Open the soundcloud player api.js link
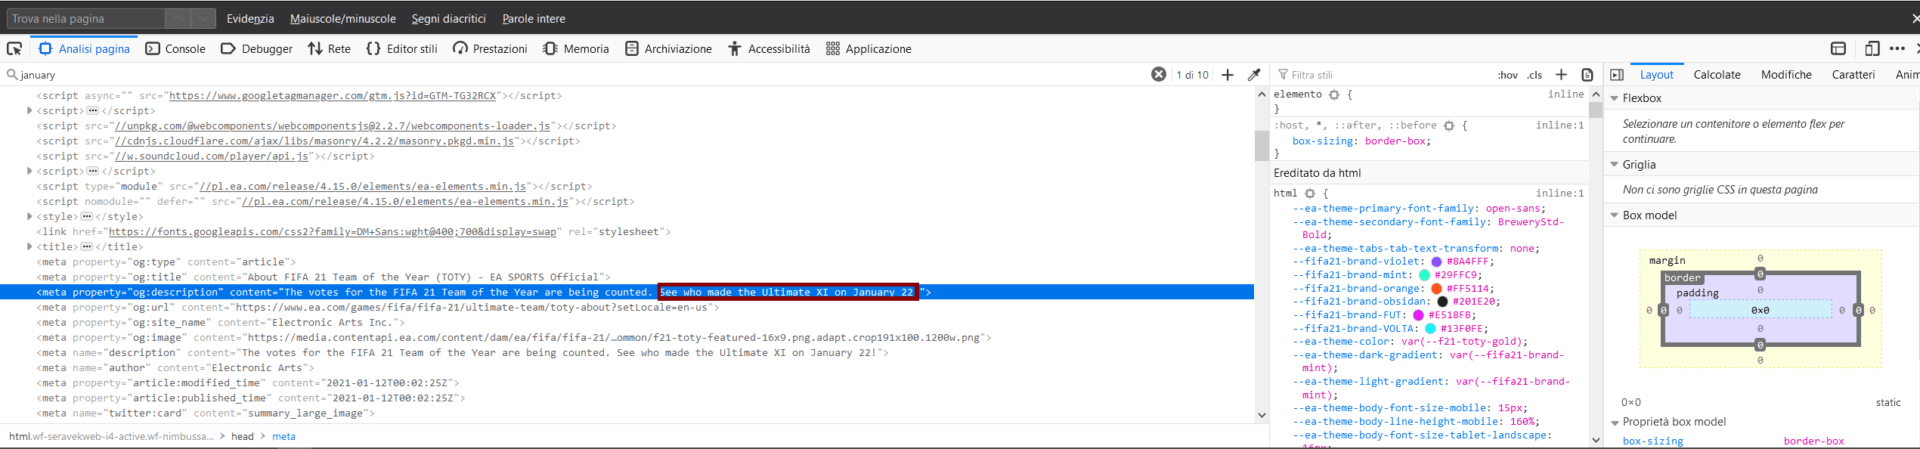Image resolution: width=1920 pixels, height=449 pixels. tap(214, 156)
